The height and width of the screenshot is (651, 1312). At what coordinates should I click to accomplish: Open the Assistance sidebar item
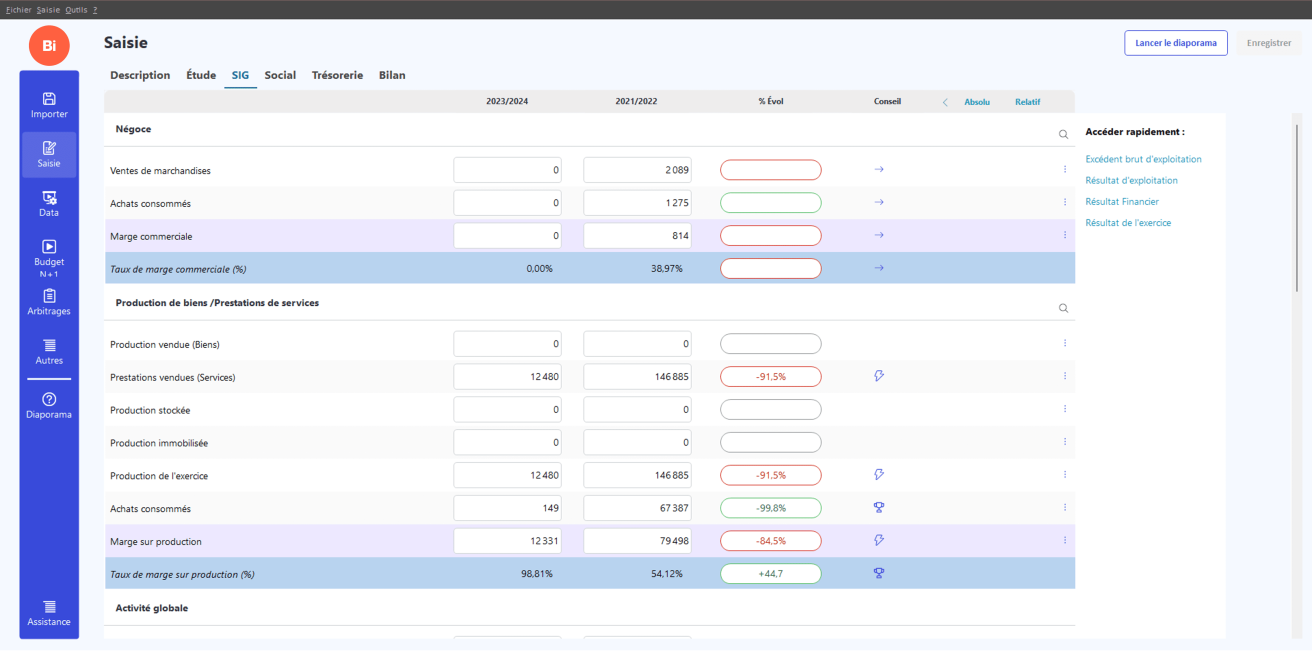(49, 613)
